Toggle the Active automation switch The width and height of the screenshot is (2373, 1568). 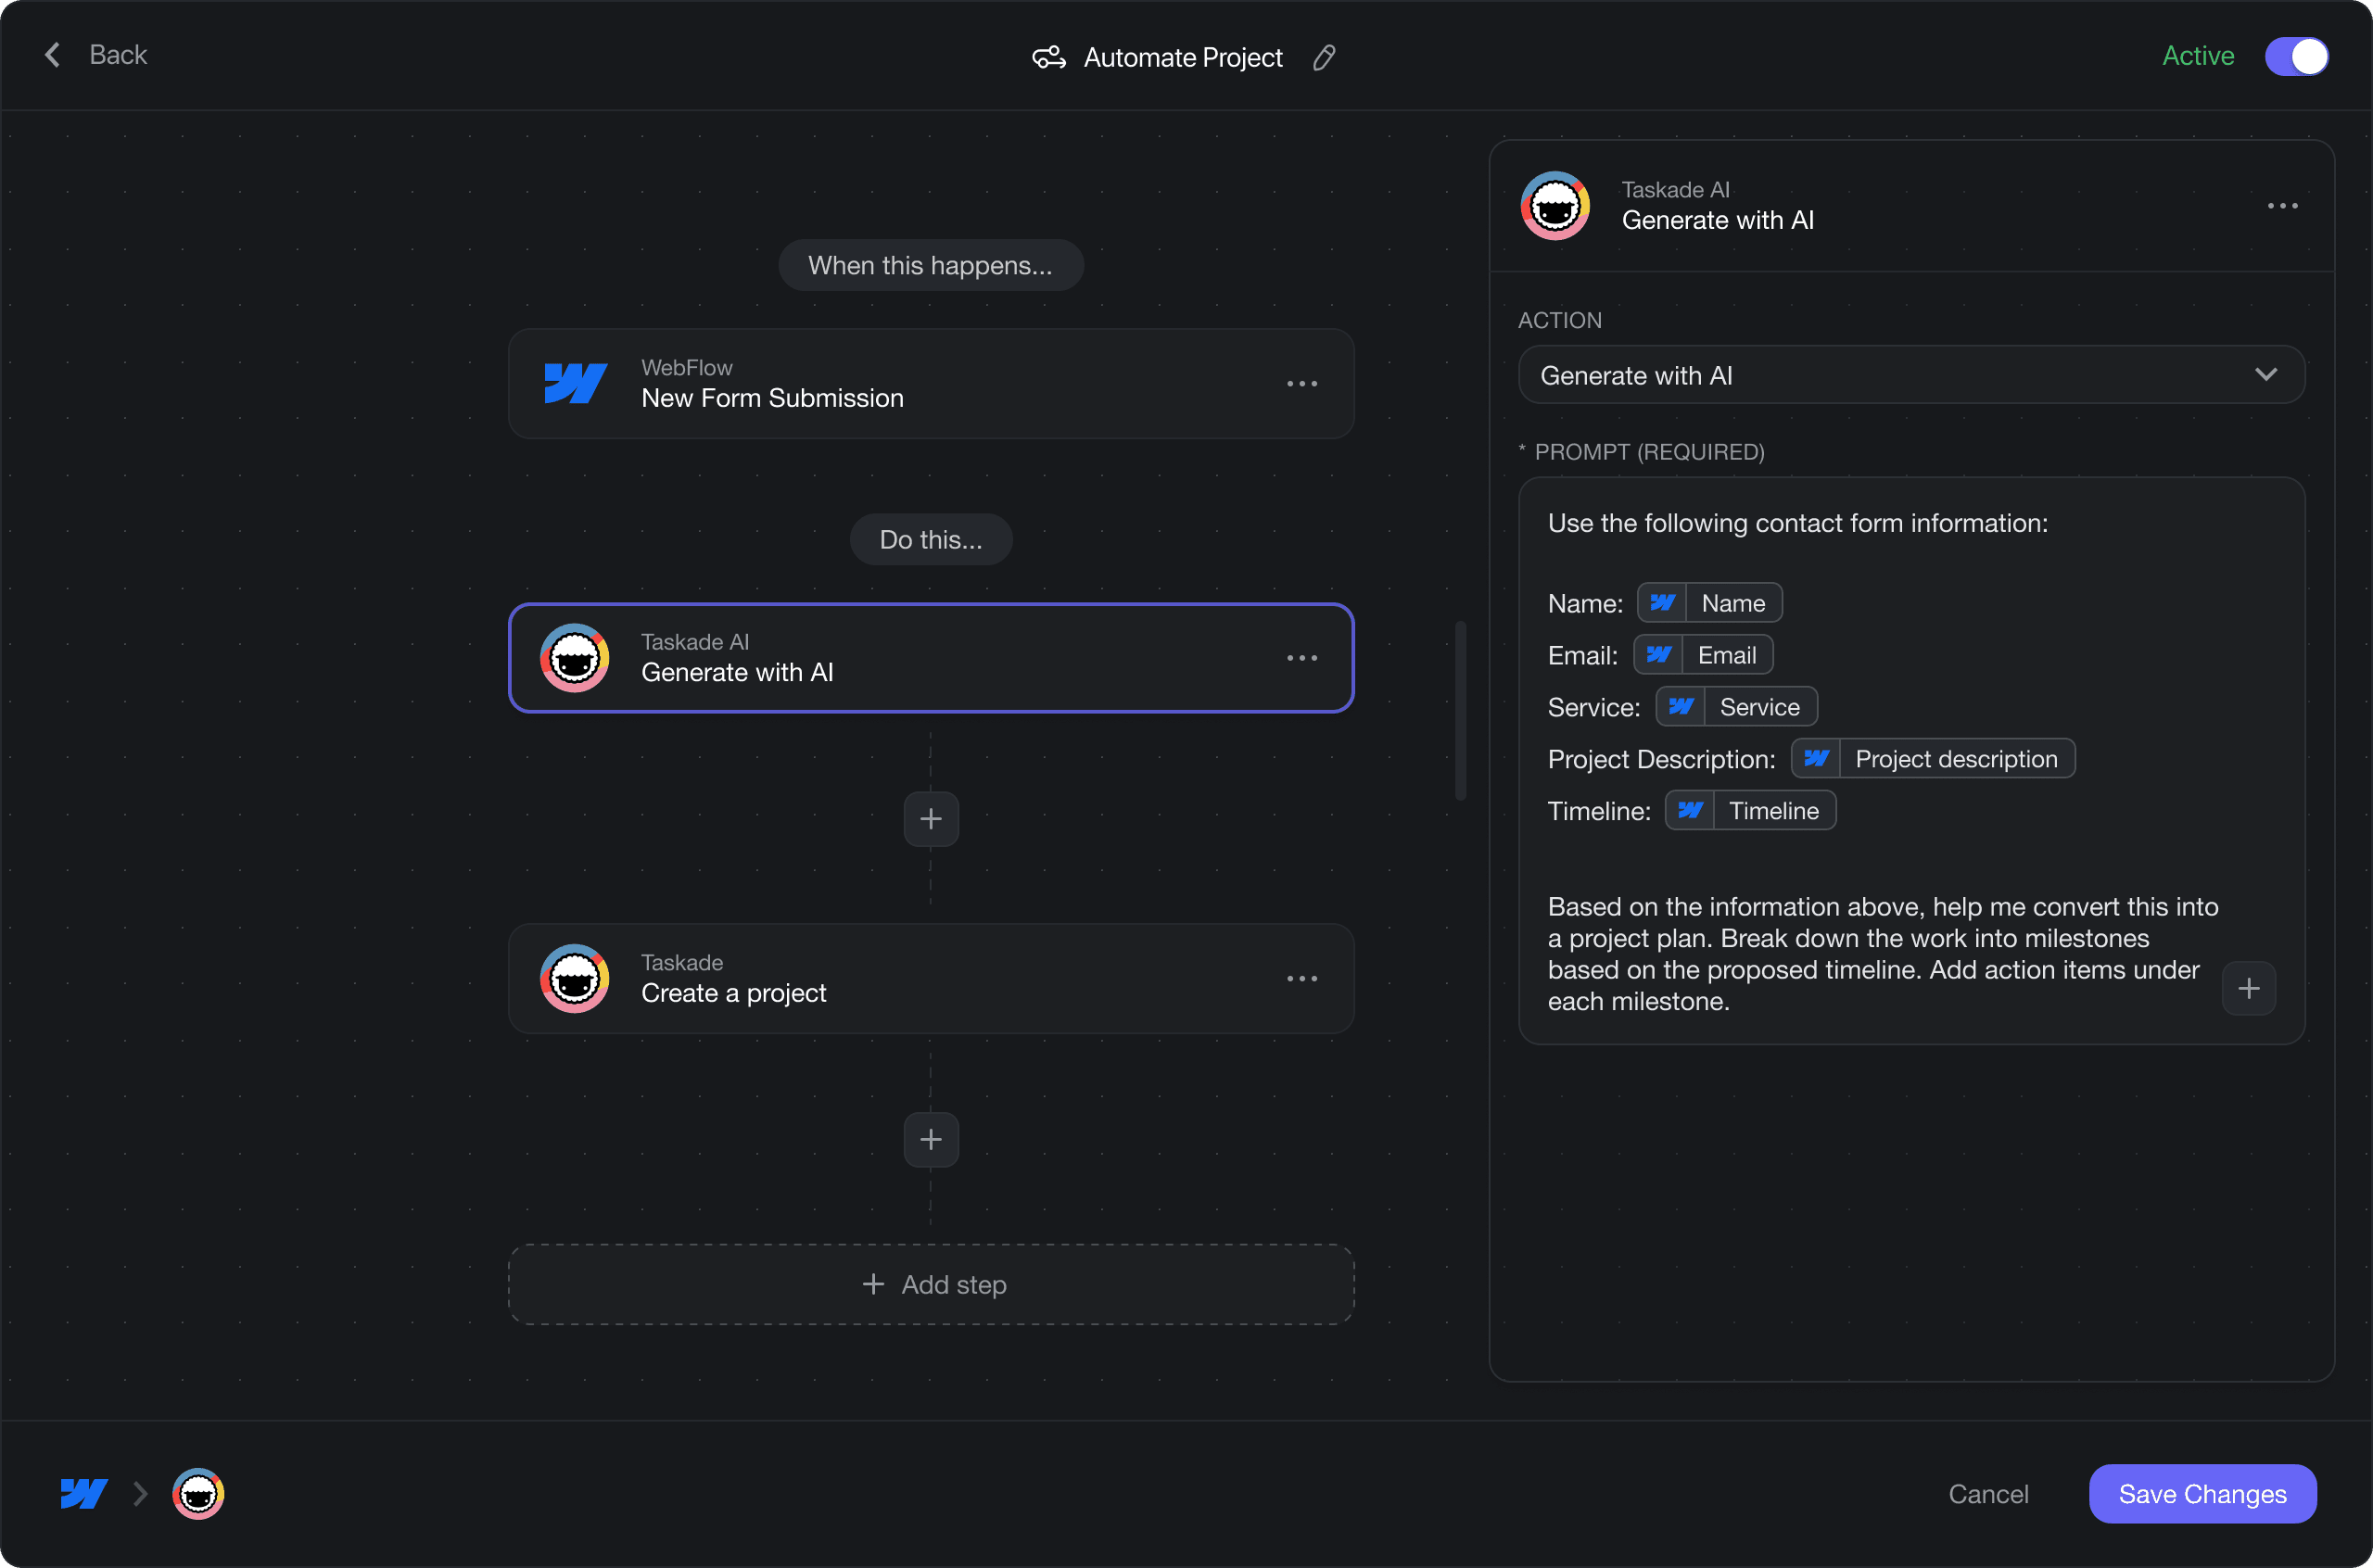(x=2296, y=56)
